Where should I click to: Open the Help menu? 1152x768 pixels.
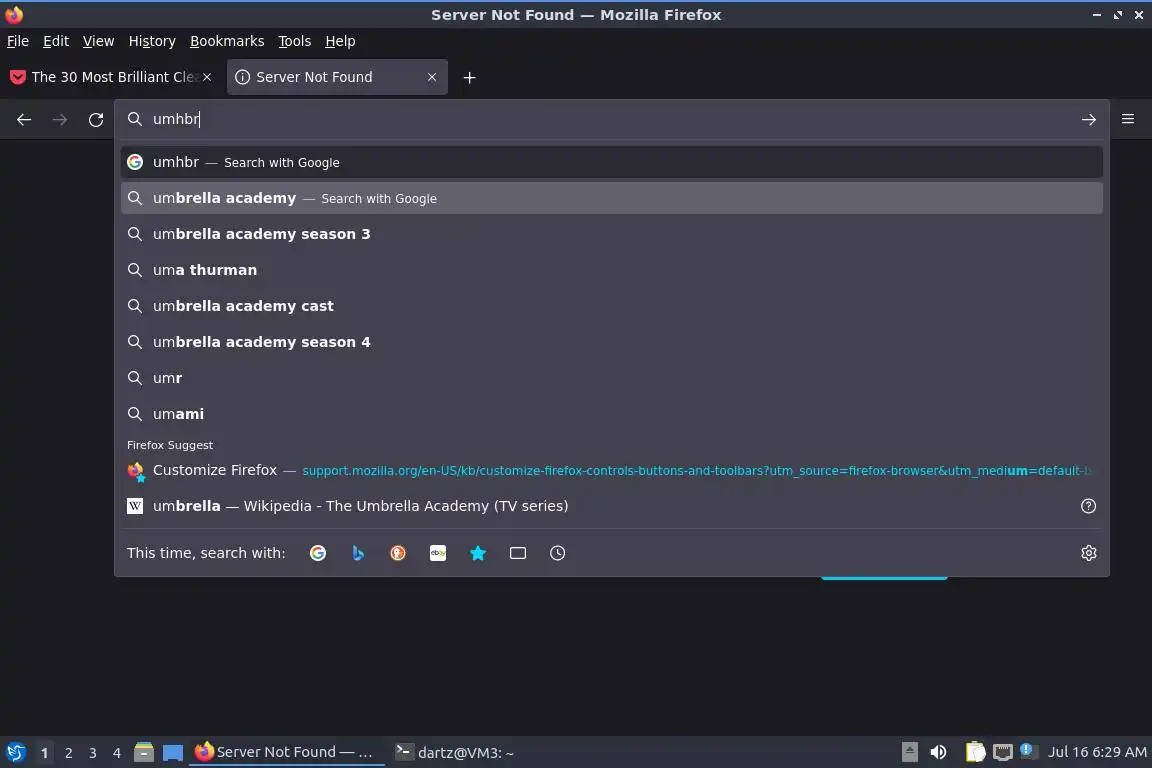[340, 41]
